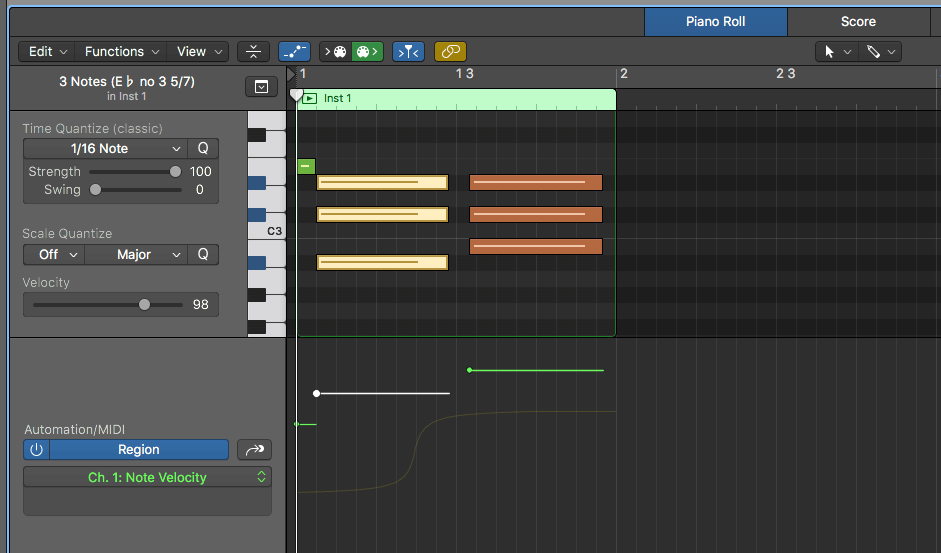
Task: Switch to the Score tab
Action: coord(858,22)
